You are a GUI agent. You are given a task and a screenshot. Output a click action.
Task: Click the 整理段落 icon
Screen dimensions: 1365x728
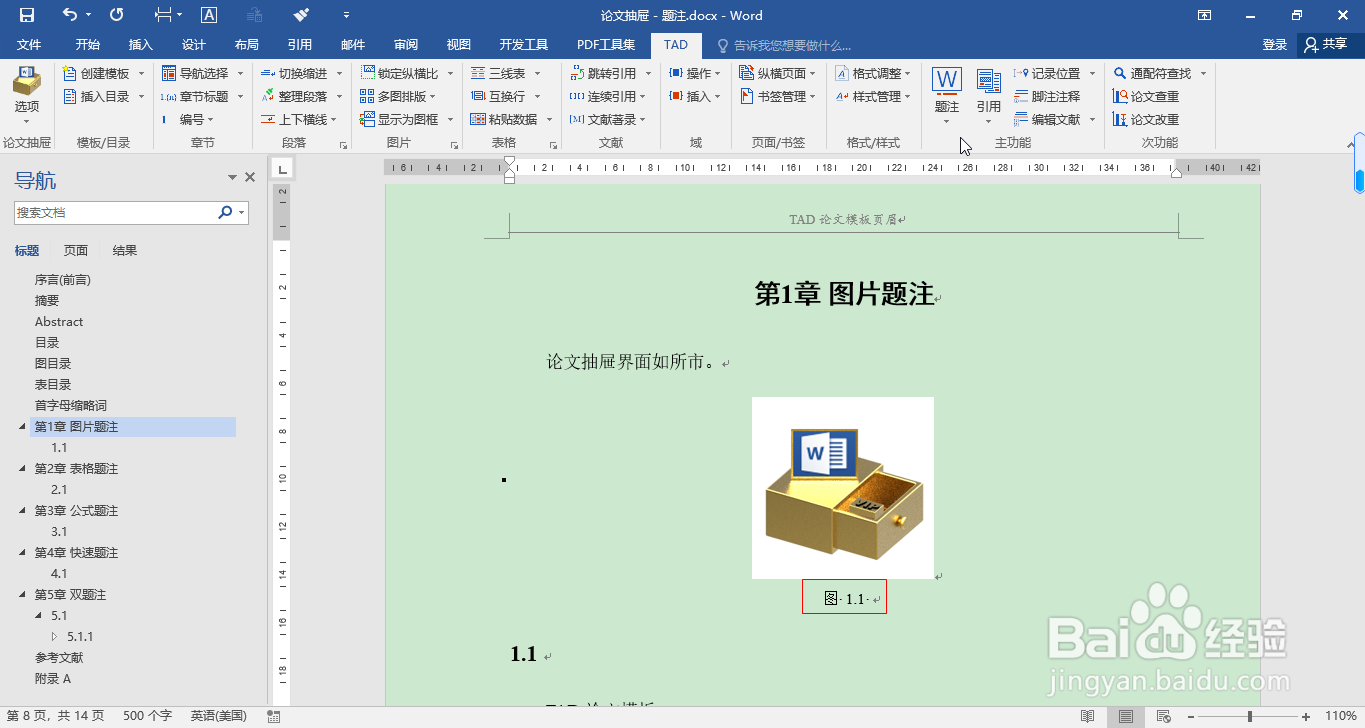pyautogui.click(x=268, y=97)
